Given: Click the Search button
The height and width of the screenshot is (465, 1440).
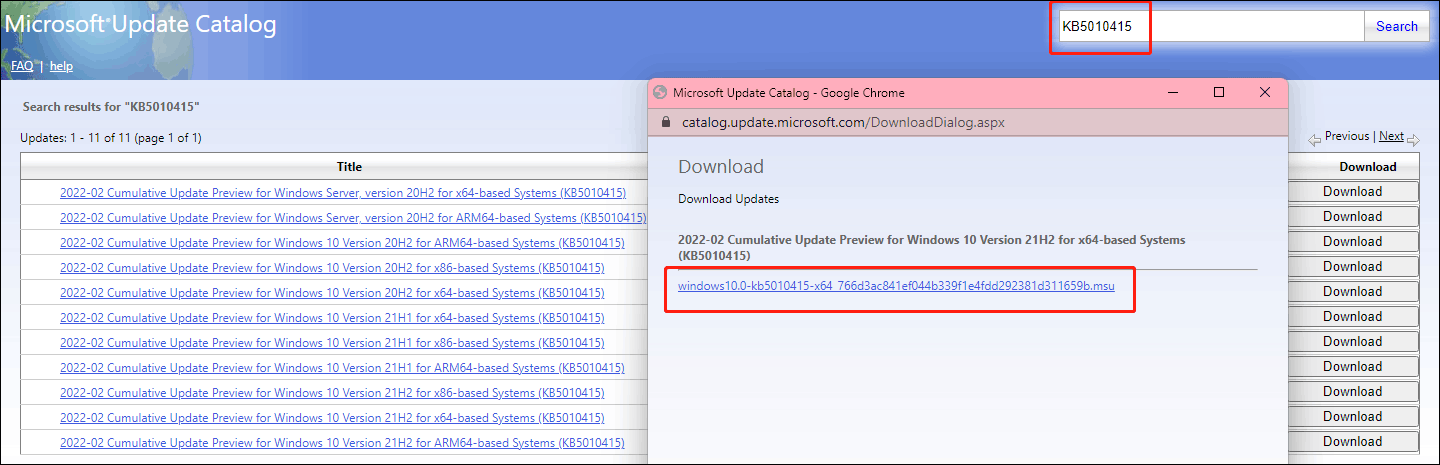Looking at the screenshot, I should pyautogui.click(x=1396, y=27).
